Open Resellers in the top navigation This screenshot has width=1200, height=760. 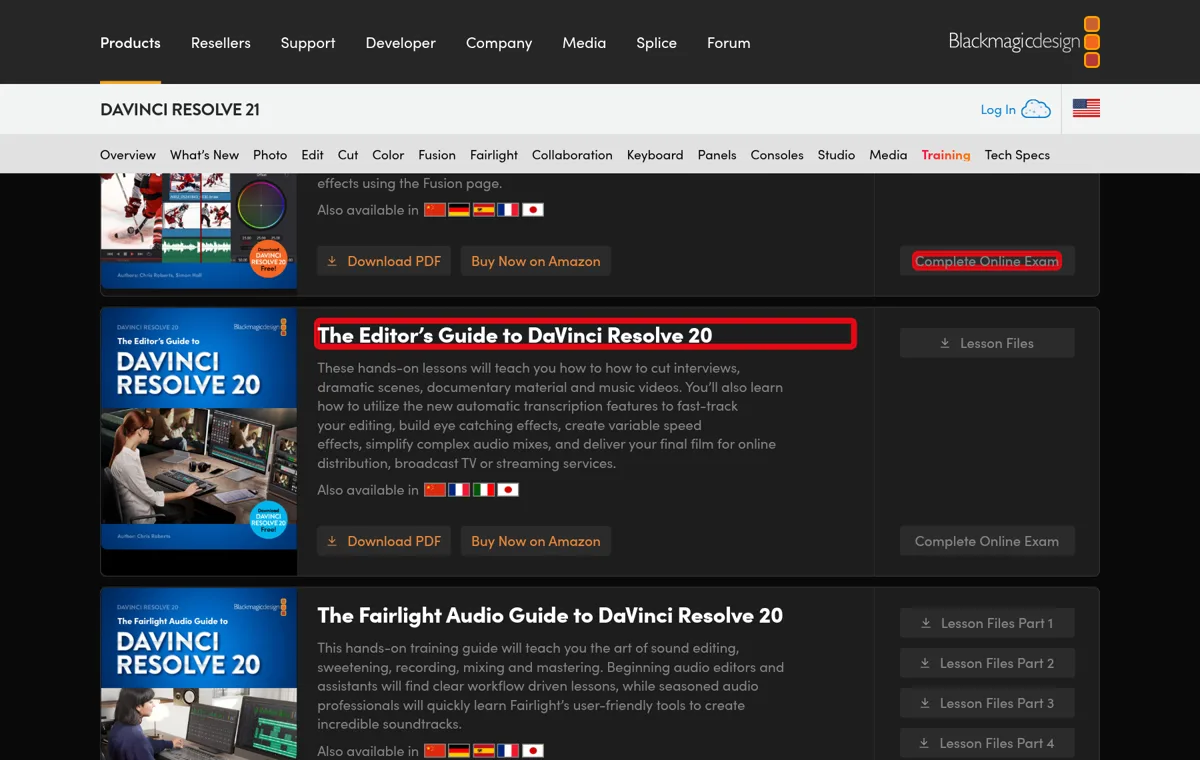pyautogui.click(x=221, y=43)
